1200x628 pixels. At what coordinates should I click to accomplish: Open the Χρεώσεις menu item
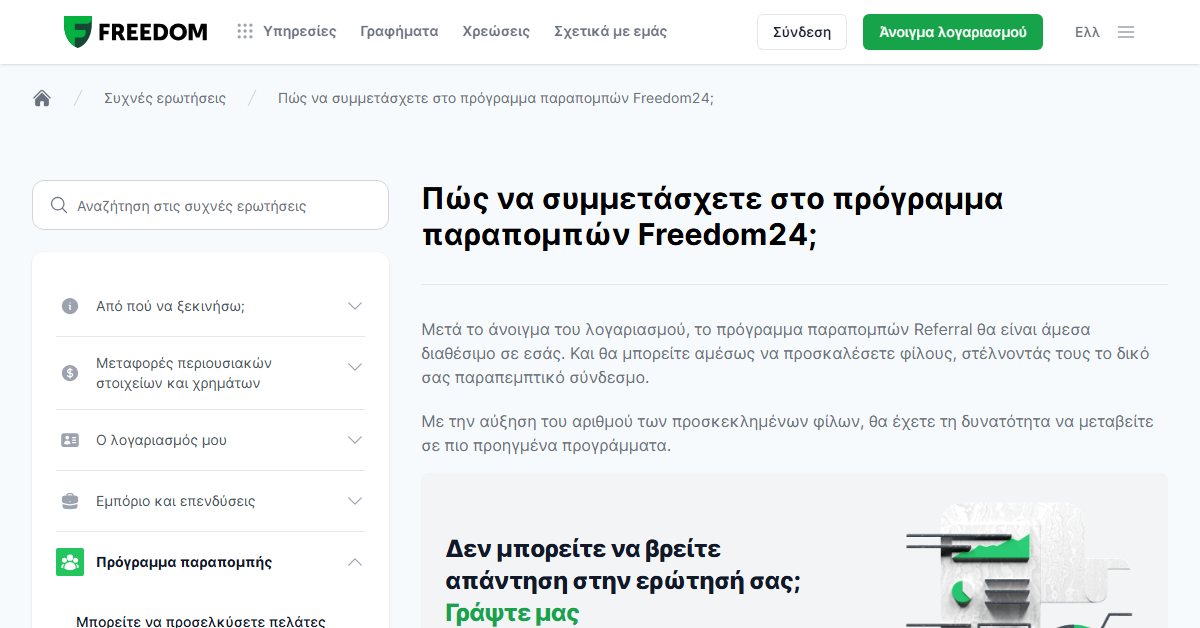[496, 31]
